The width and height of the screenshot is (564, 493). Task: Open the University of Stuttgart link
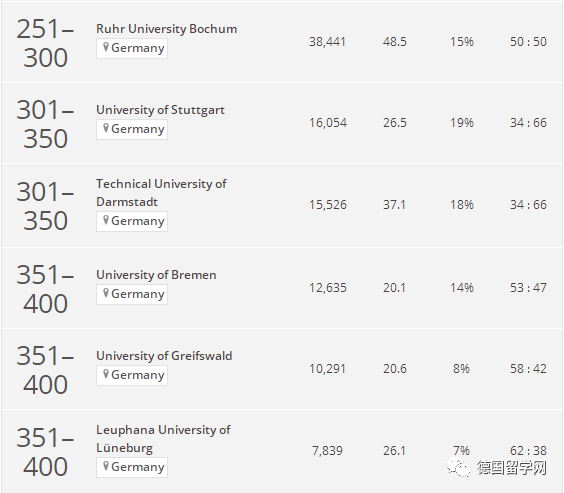[160, 110]
